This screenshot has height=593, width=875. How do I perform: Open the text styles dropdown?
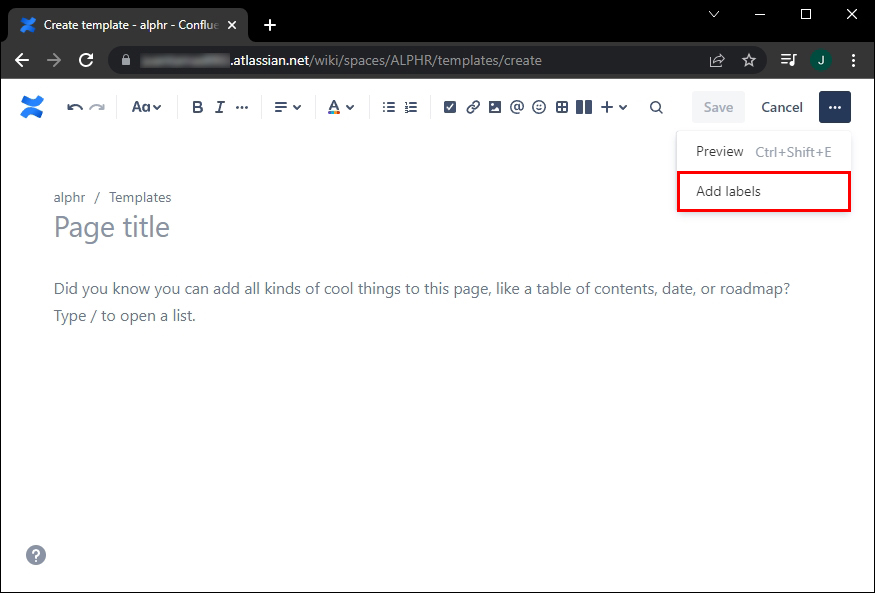pyautogui.click(x=146, y=107)
